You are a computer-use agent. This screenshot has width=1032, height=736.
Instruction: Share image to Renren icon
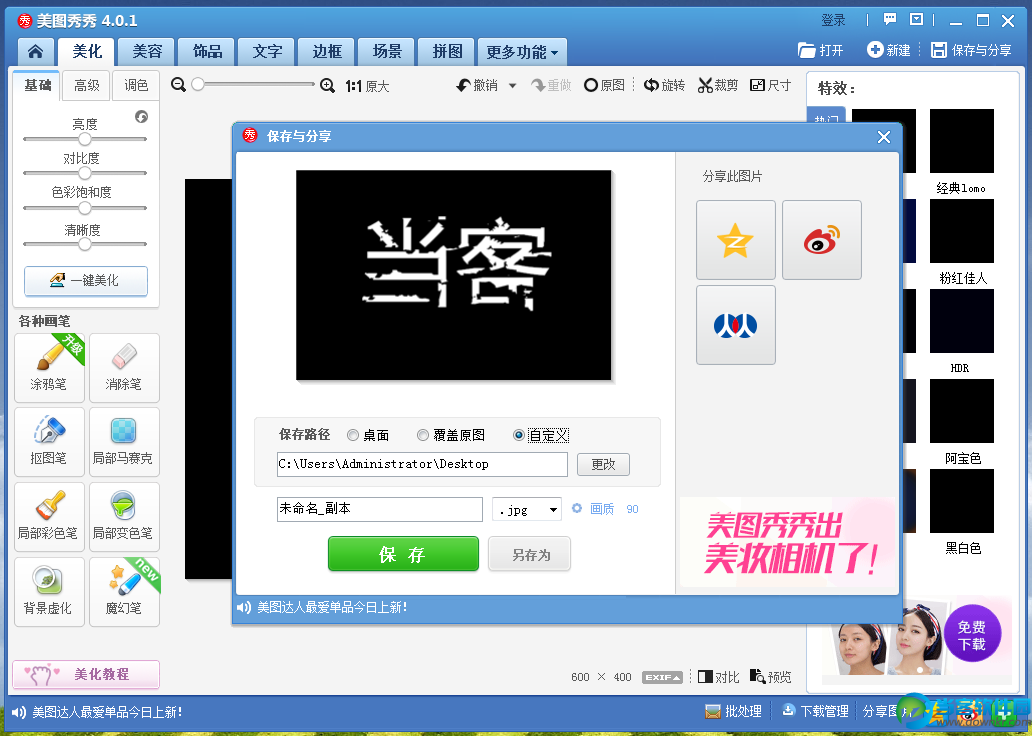736,325
